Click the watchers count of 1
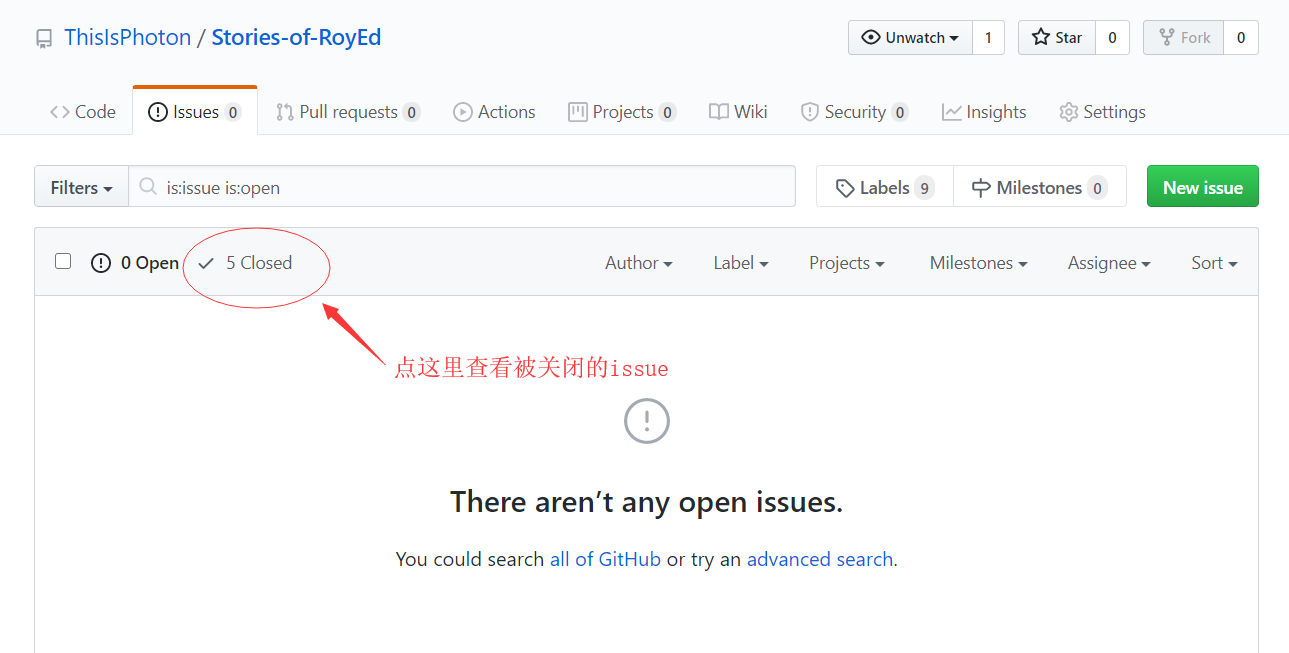Screen dimensions: 1289x653 coord(988,38)
